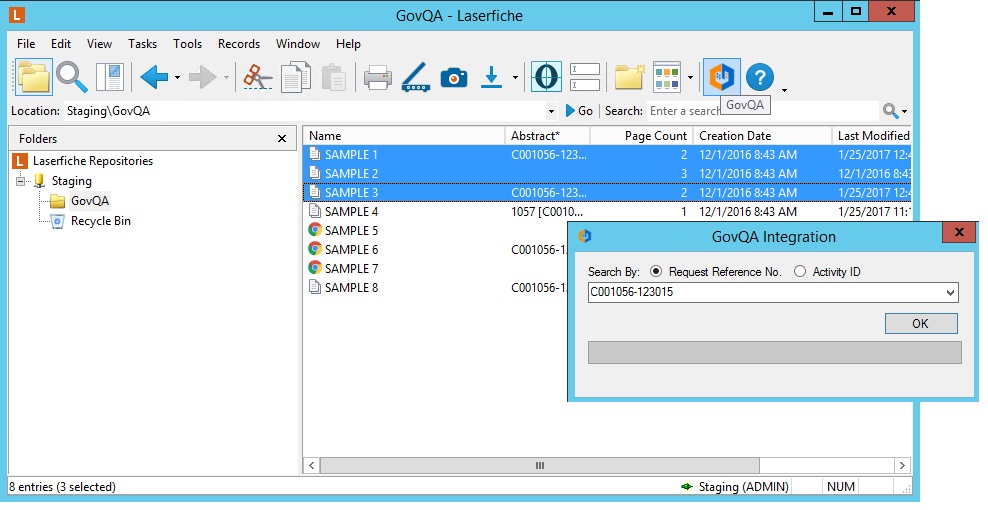Open toolbar overflow options arrow
Image resolution: width=988 pixels, height=510 pixels.
(784, 90)
